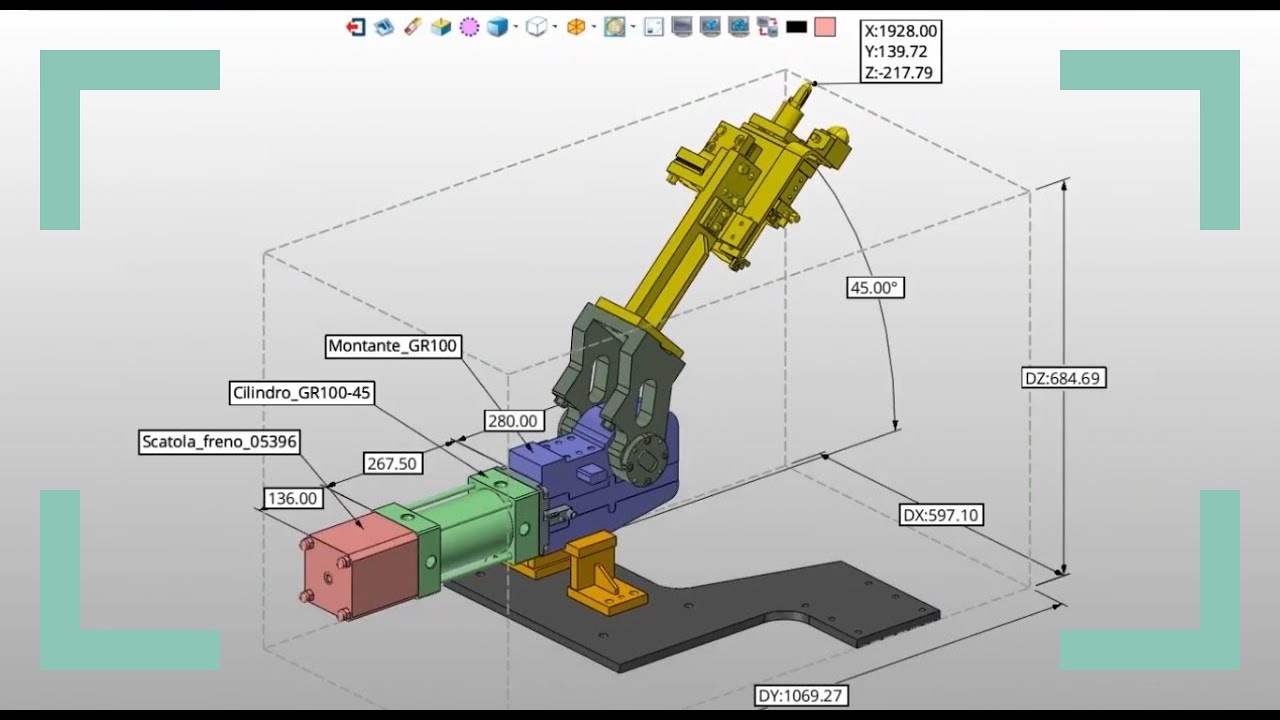The height and width of the screenshot is (720, 1280).
Task: Click the eraser icon in toolbar
Action: coord(412,27)
